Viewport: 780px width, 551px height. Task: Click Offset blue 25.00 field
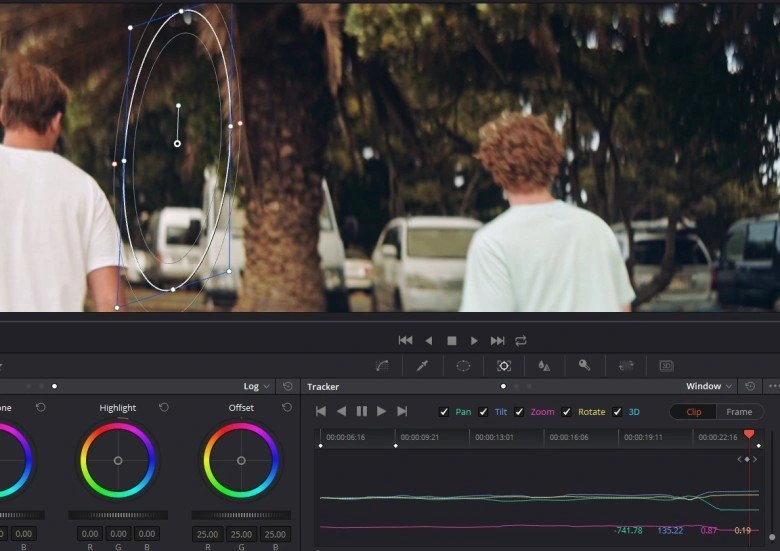click(275, 534)
